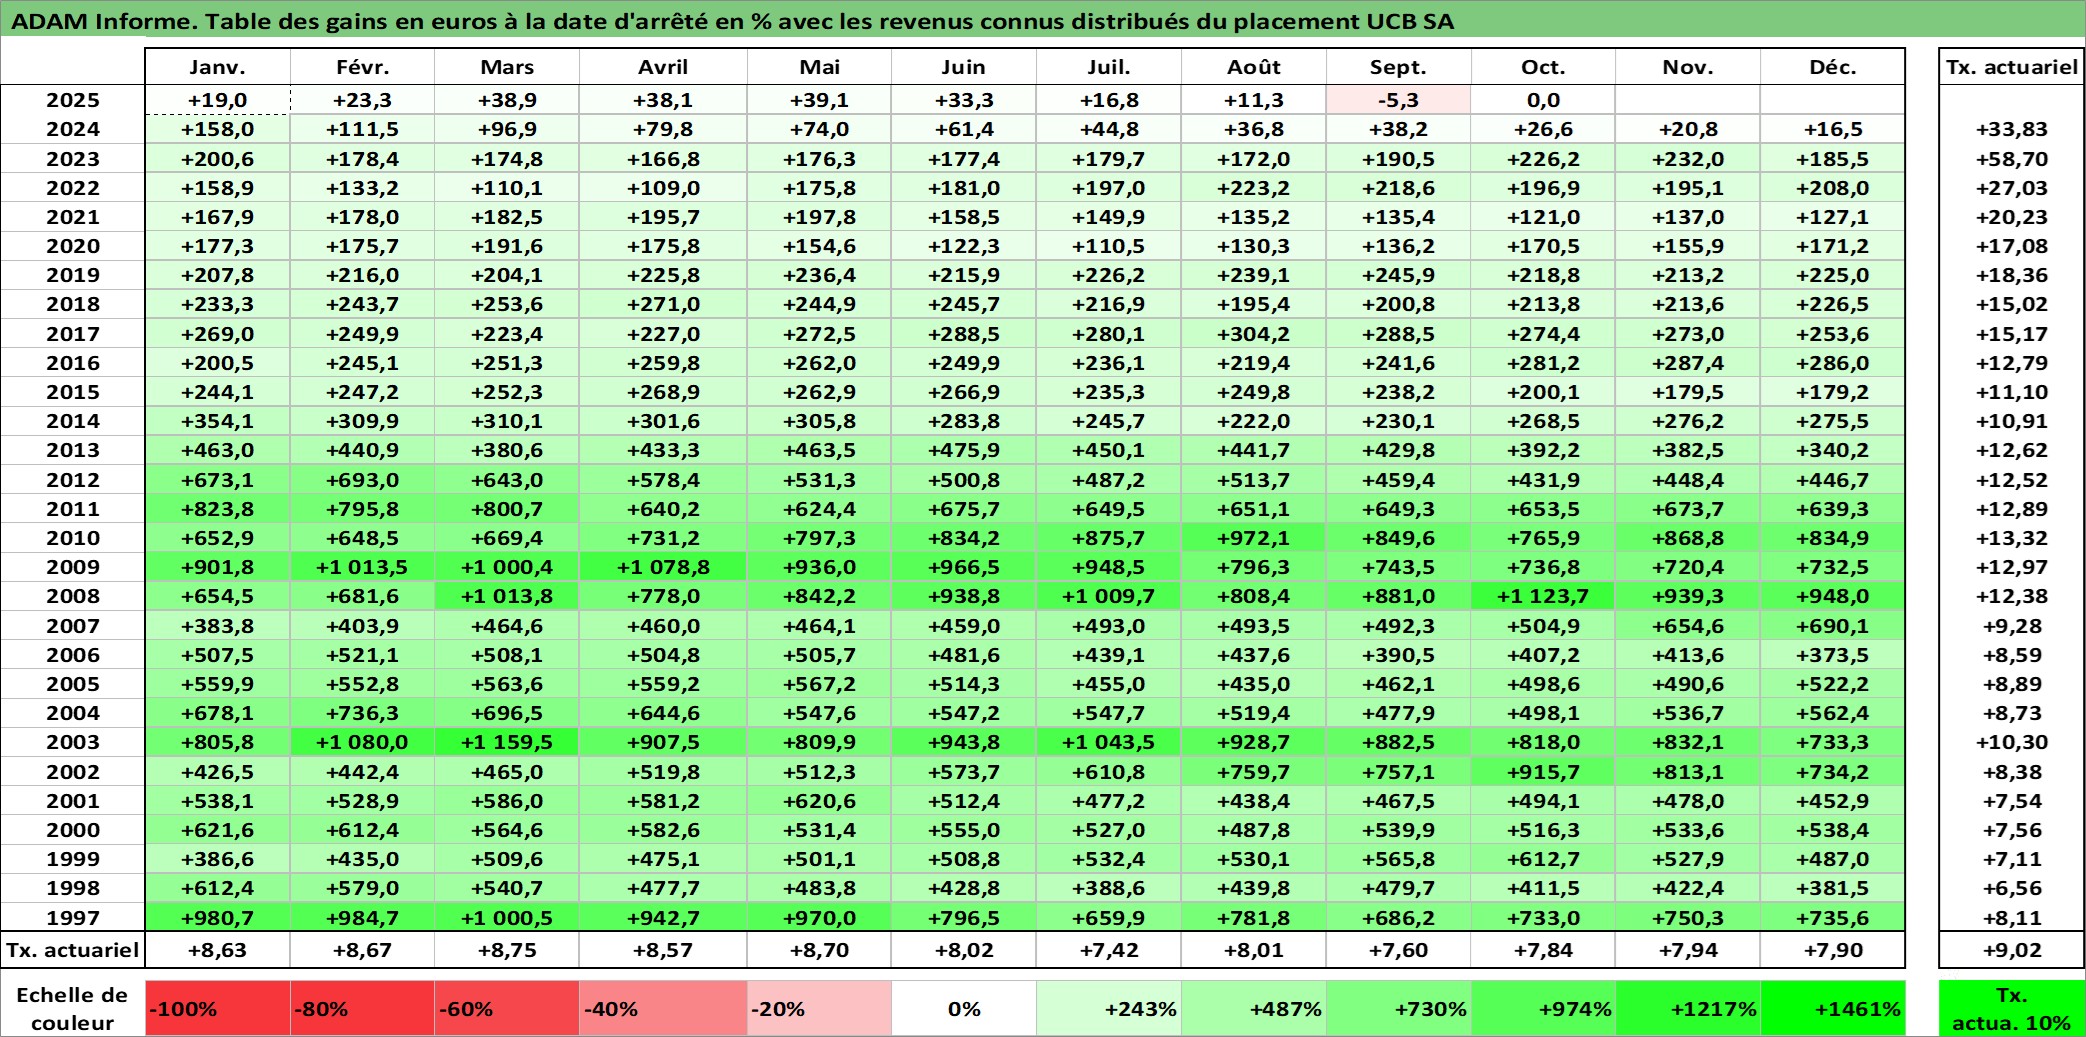Image resolution: width=2086 pixels, height=1037 pixels.
Task: Click the "+1 159,5" cell
Action: 507,742
